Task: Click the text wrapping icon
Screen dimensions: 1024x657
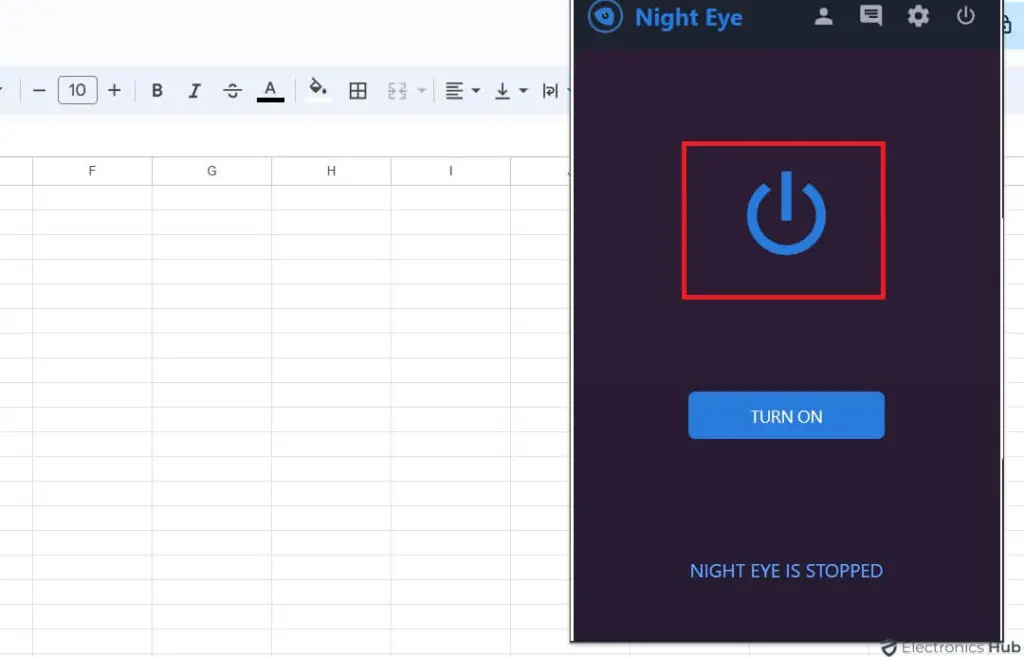Action: click(x=550, y=90)
